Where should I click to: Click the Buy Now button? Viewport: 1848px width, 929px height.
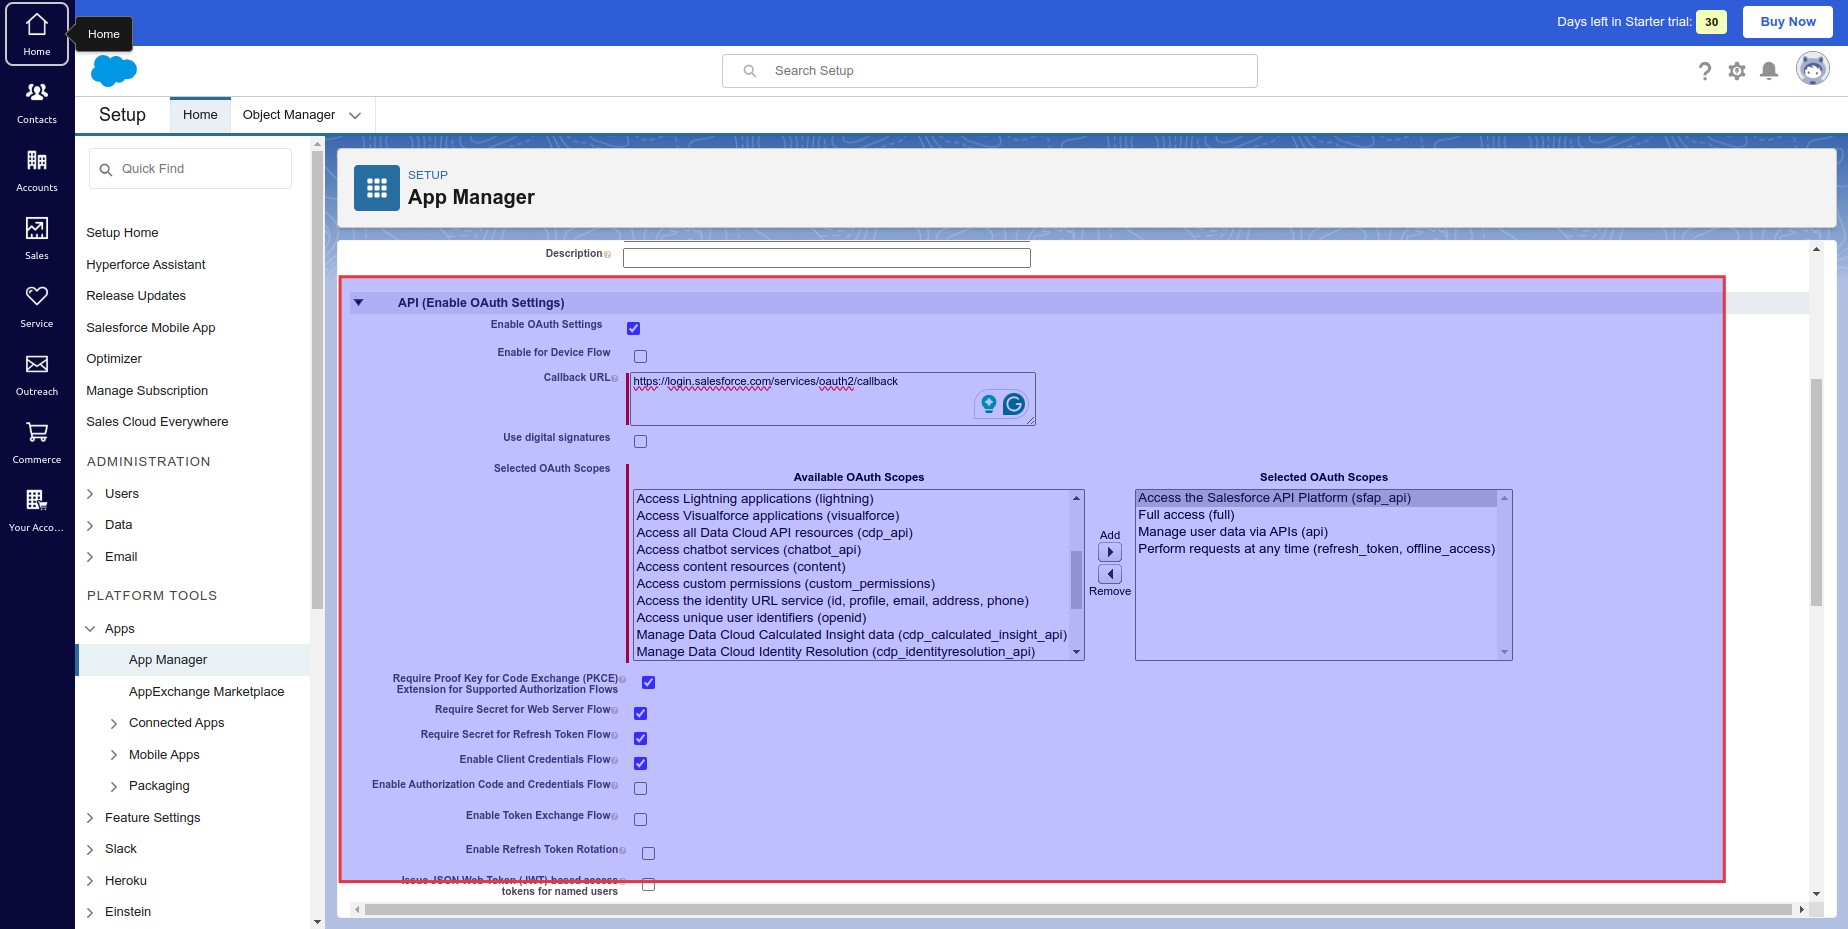tap(1788, 22)
